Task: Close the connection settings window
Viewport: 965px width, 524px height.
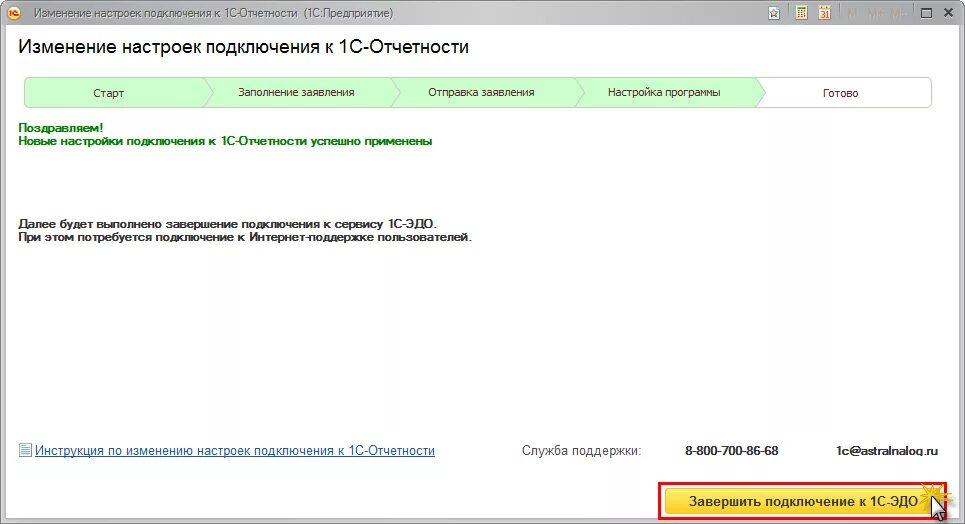Action: (948, 13)
